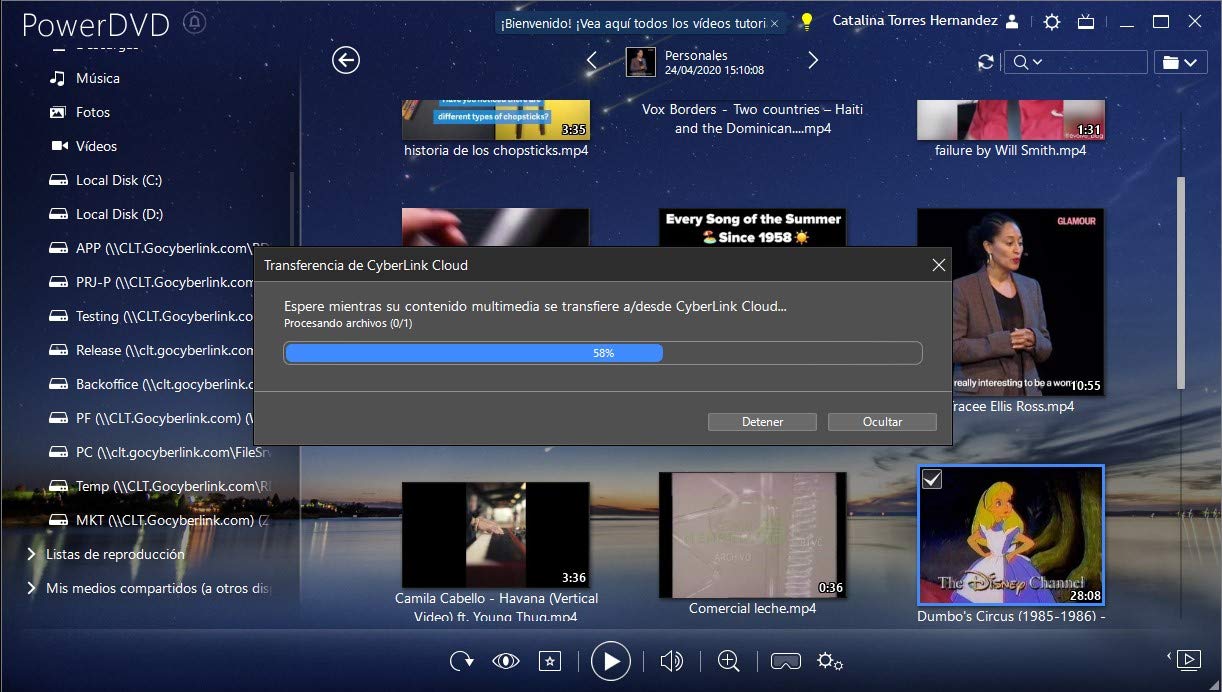The height and width of the screenshot is (692, 1222).
Task: Click the 58% transfer progress bar
Action: click(x=603, y=353)
